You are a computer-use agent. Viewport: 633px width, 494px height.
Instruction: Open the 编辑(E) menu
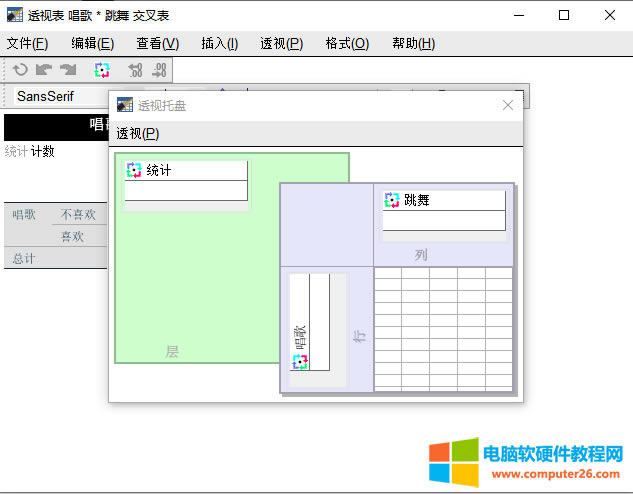coord(92,43)
